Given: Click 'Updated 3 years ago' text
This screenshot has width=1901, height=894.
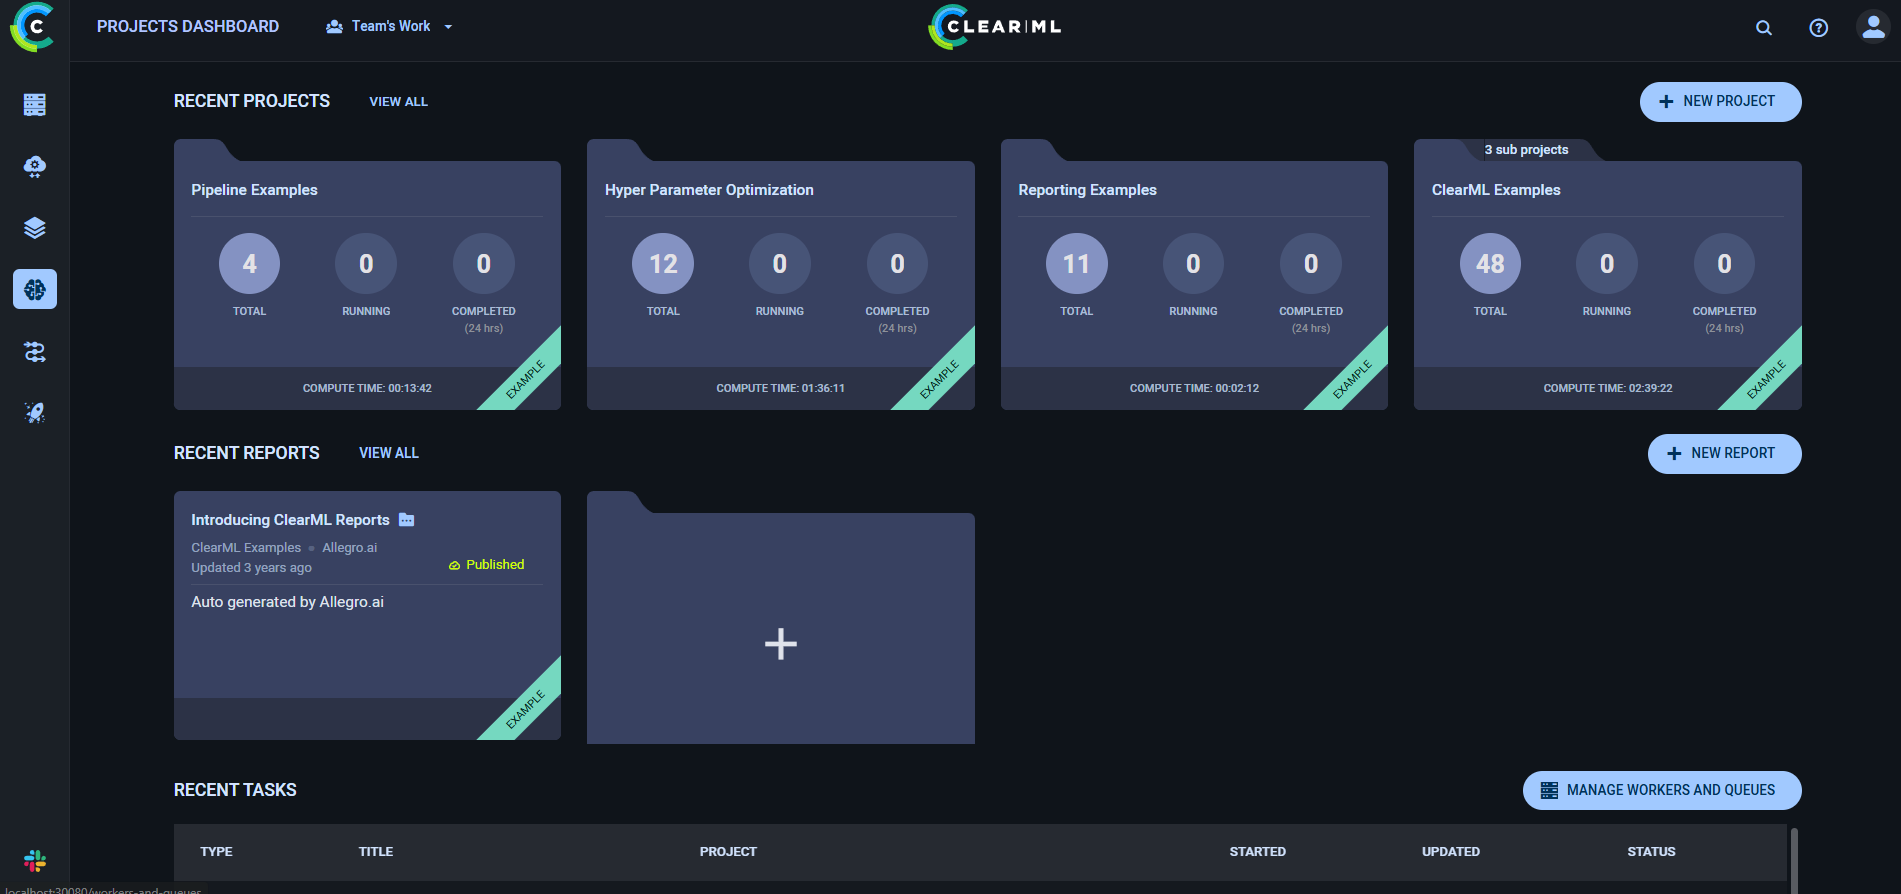Looking at the screenshot, I should pos(251,568).
